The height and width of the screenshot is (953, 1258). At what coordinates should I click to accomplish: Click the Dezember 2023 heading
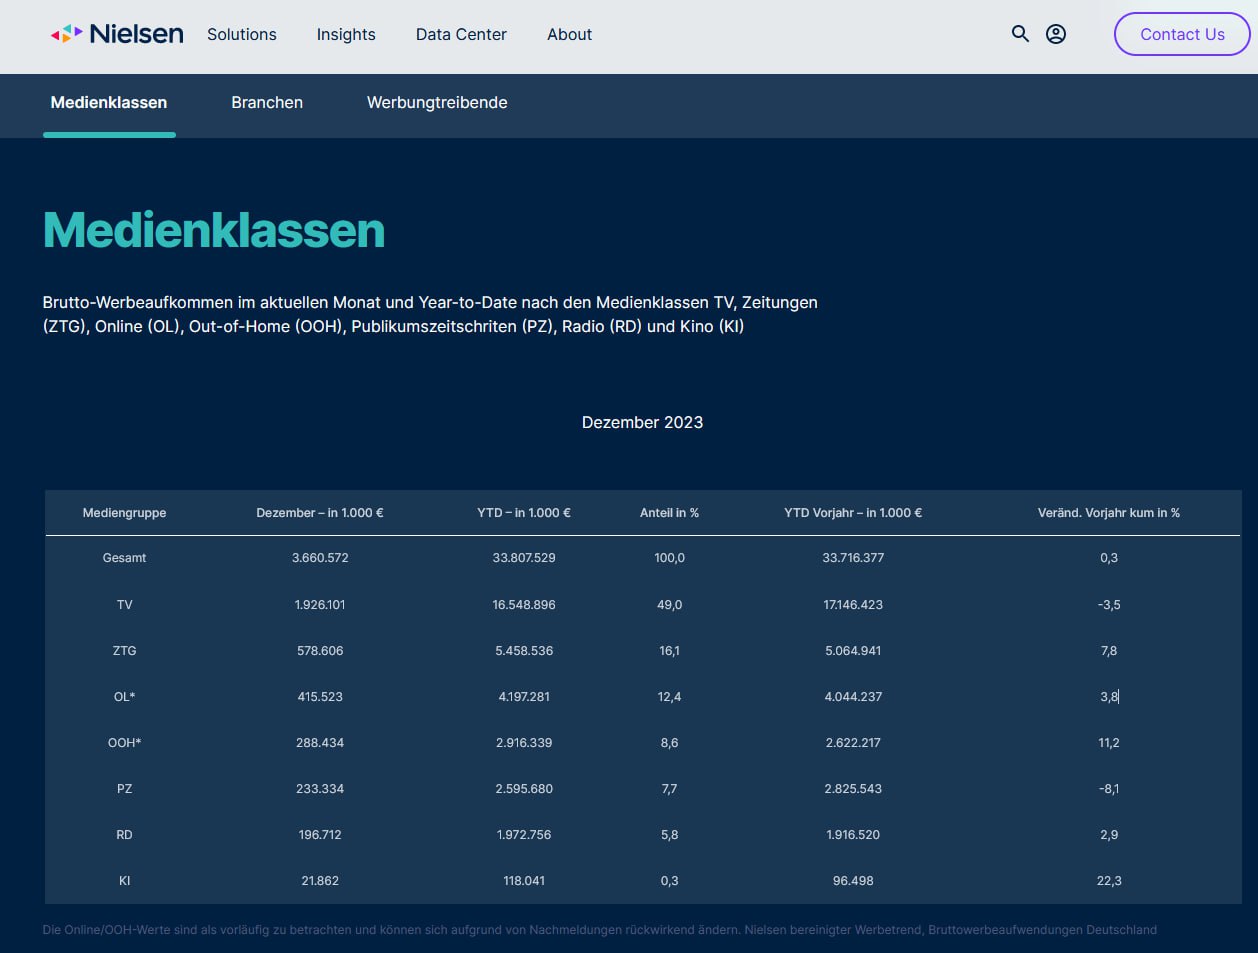click(642, 422)
